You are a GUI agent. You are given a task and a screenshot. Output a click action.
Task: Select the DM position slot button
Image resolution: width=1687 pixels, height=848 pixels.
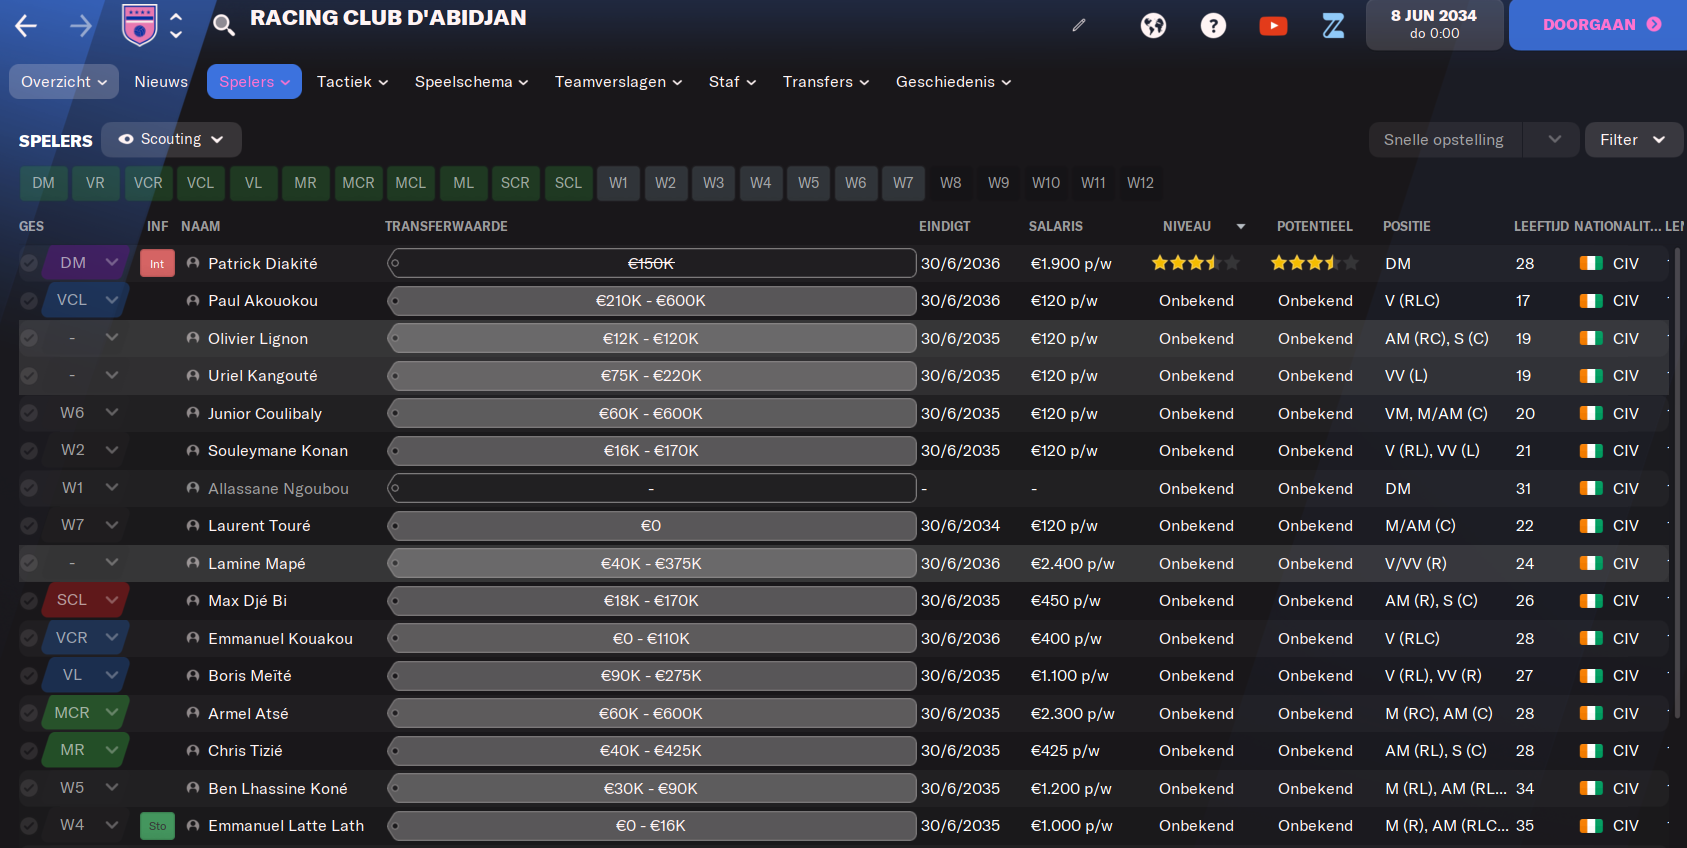click(x=43, y=183)
